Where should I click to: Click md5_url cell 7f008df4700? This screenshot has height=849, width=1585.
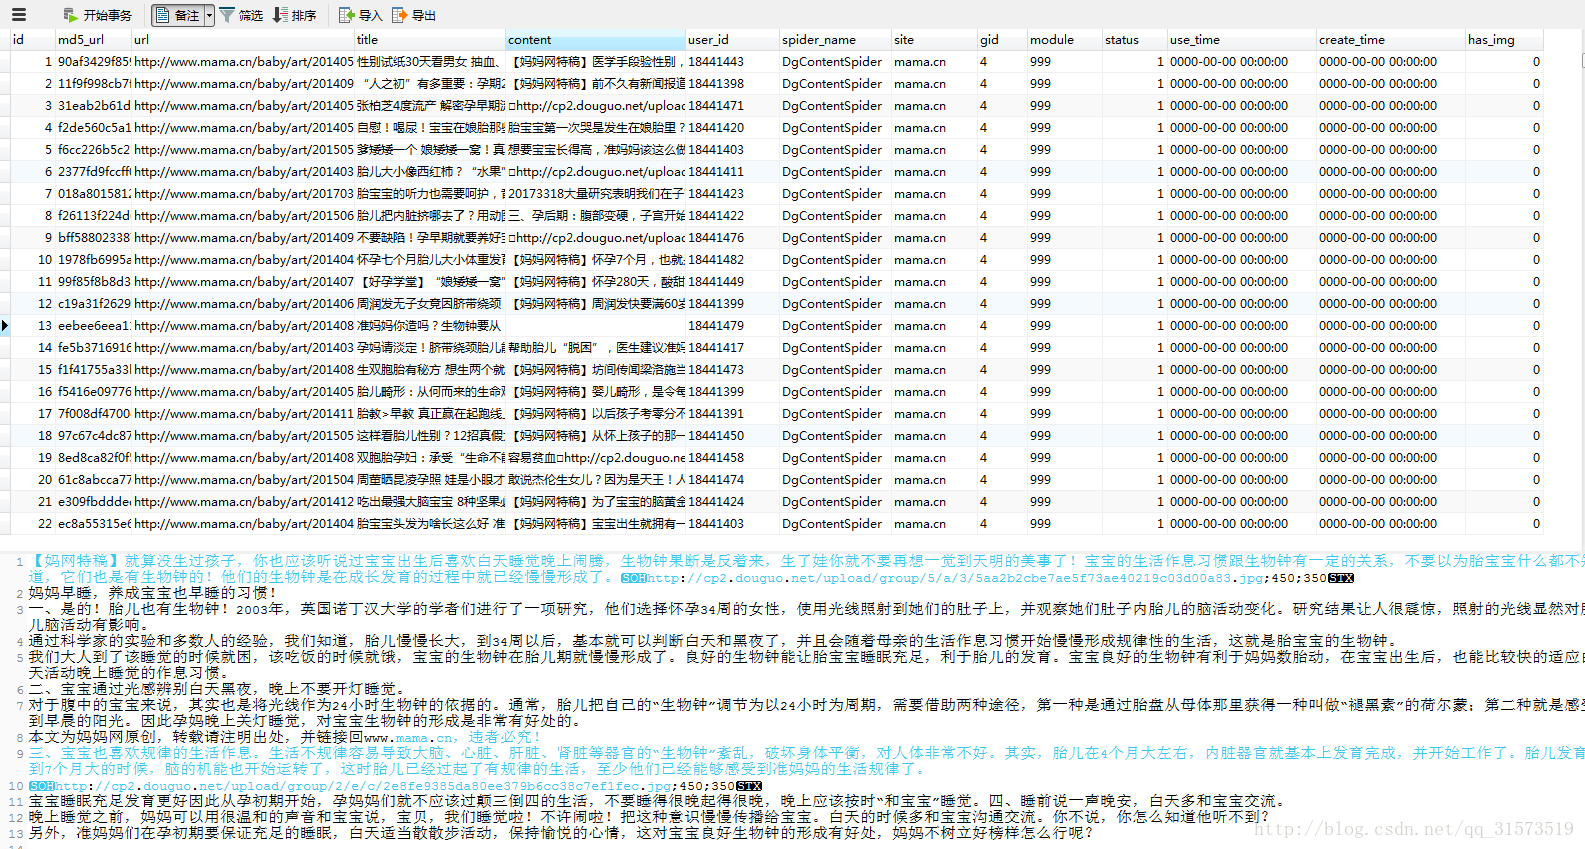coord(93,414)
